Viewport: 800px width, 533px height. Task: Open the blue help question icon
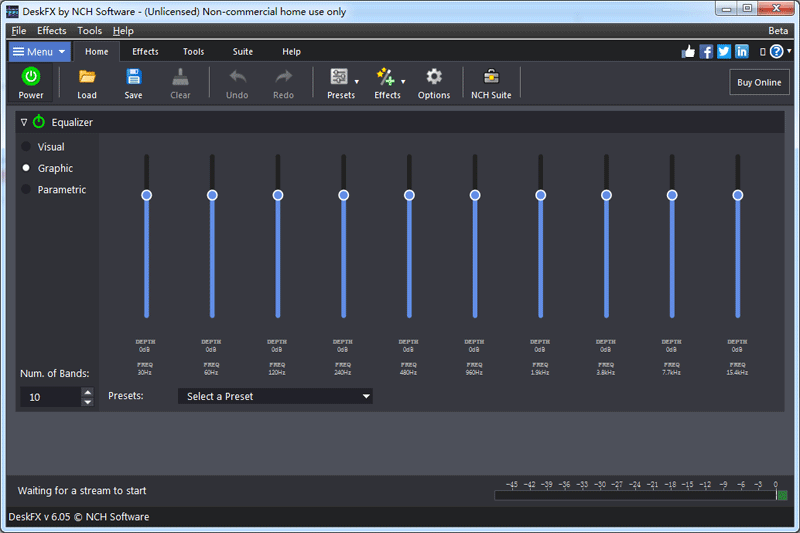point(777,52)
